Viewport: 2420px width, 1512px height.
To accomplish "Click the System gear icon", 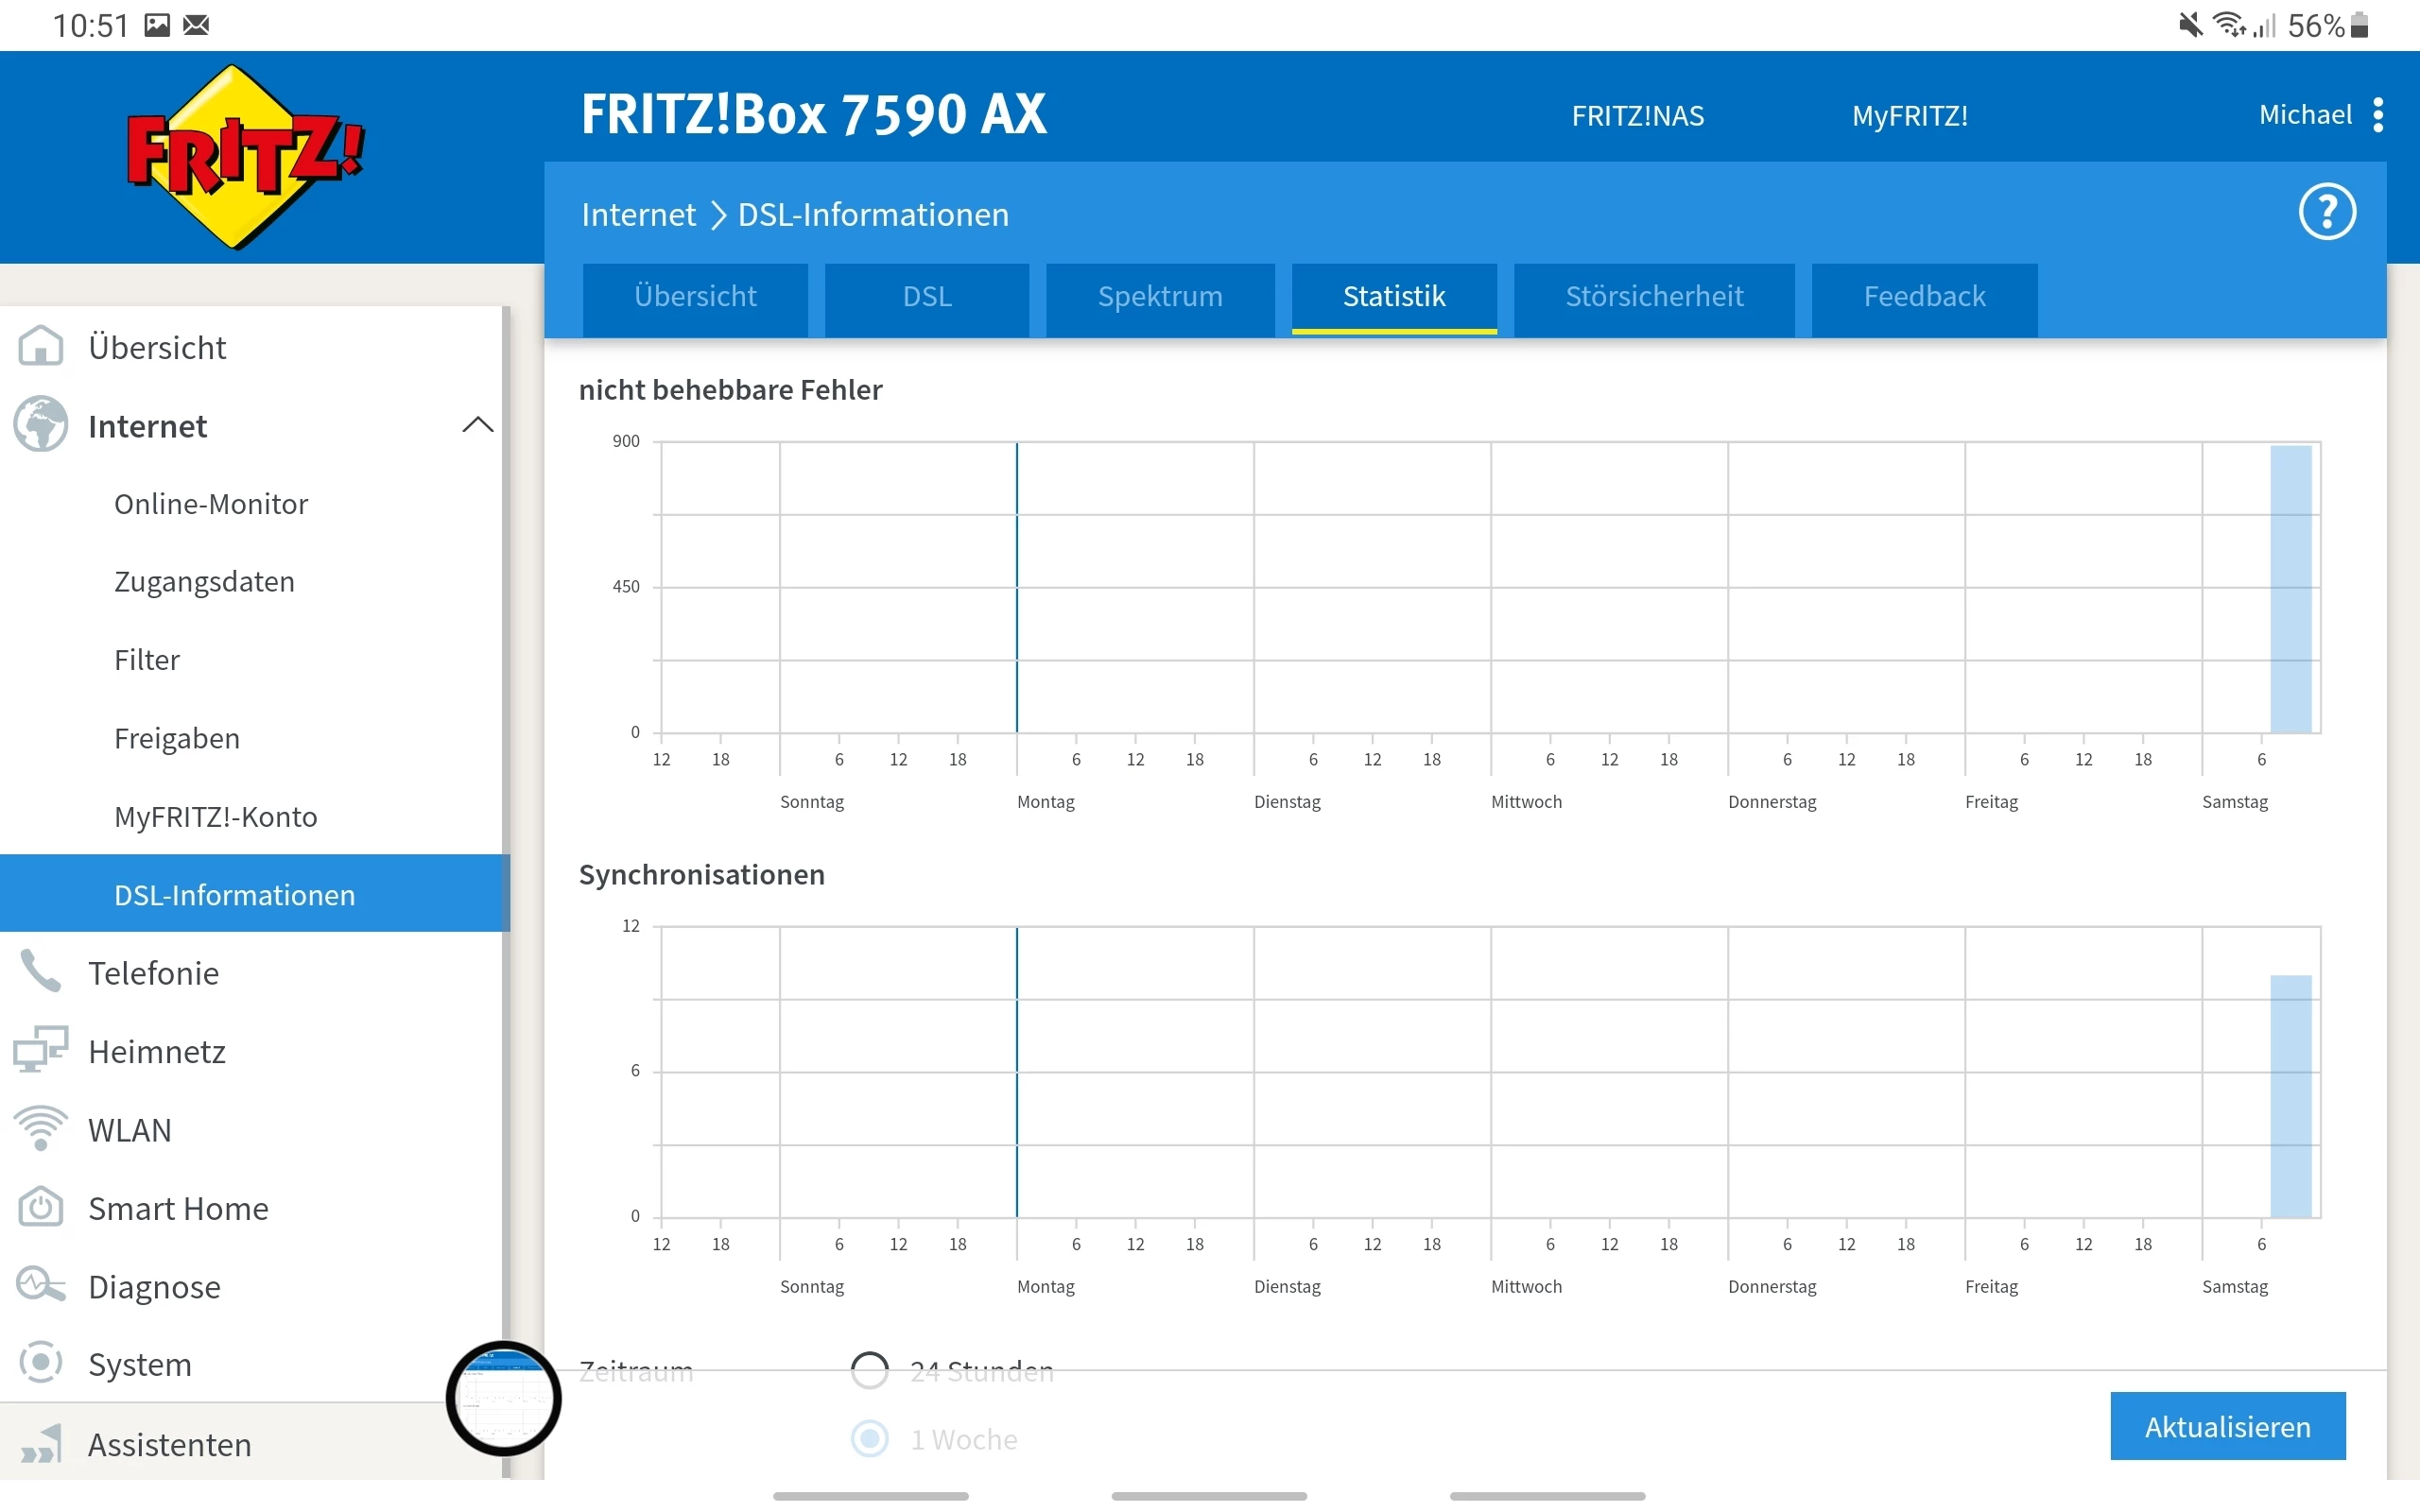I will [x=40, y=1363].
